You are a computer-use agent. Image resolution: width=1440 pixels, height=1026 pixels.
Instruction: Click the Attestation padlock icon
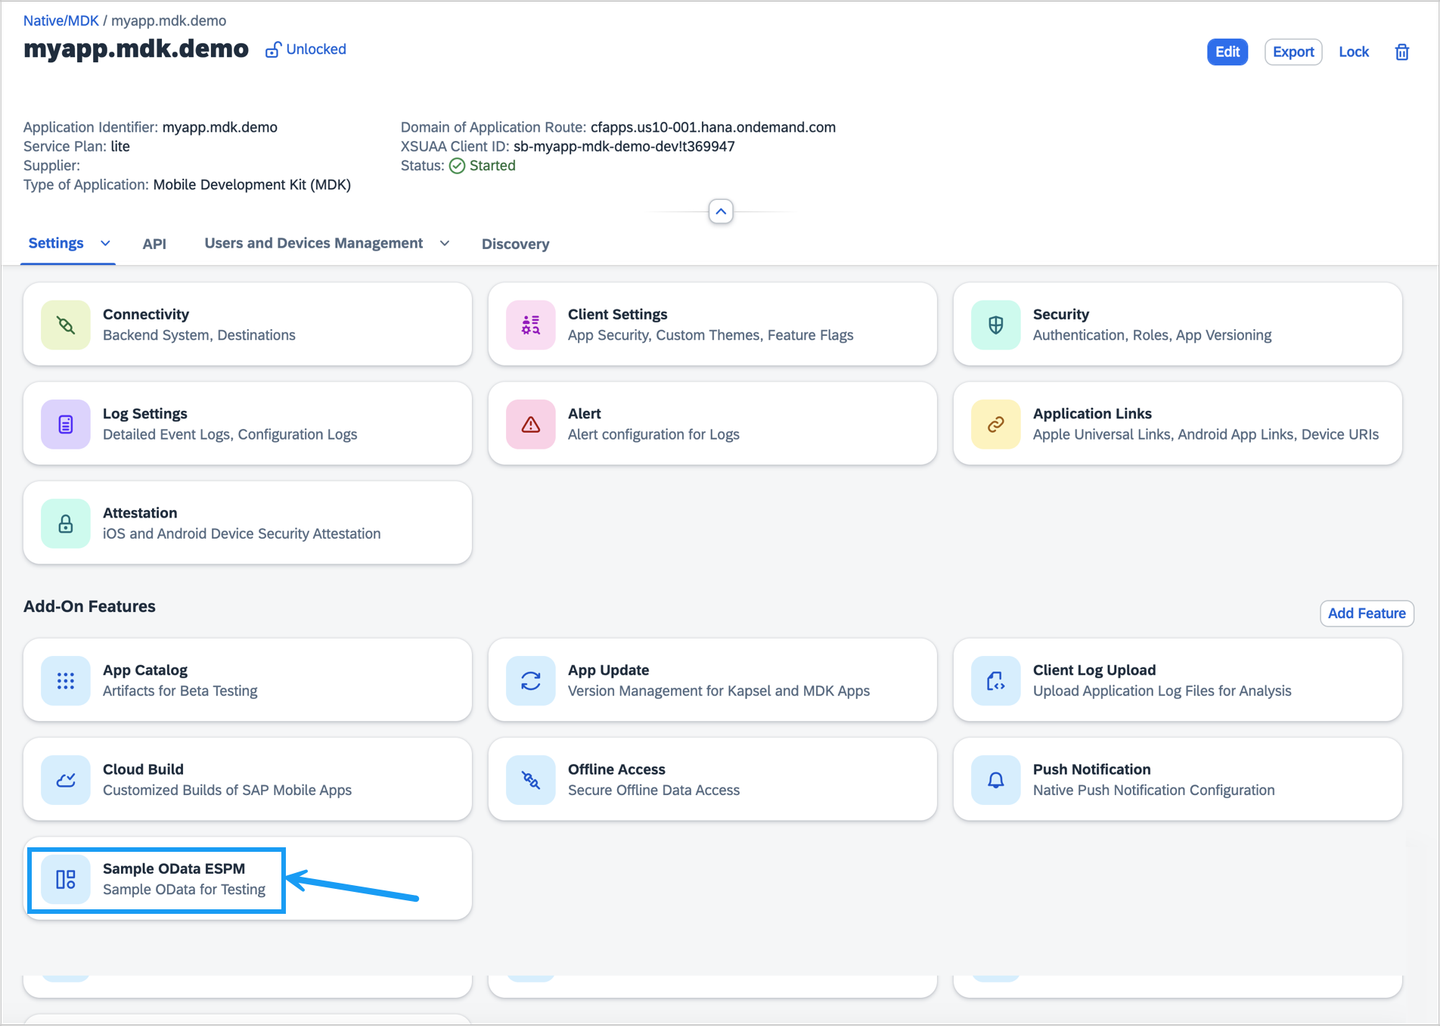point(66,523)
